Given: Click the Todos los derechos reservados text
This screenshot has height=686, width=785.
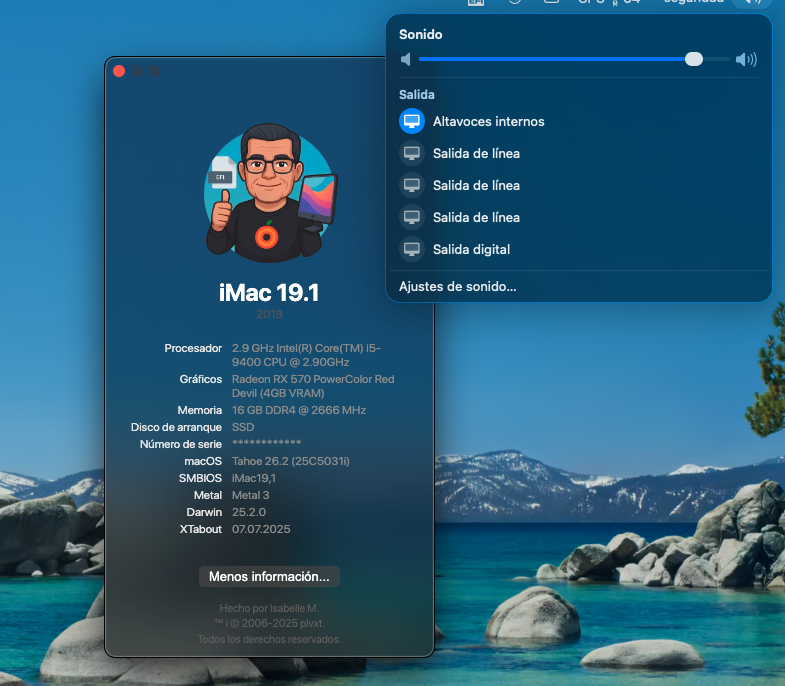Looking at the screenshot, I should click(x=269, y=639).
